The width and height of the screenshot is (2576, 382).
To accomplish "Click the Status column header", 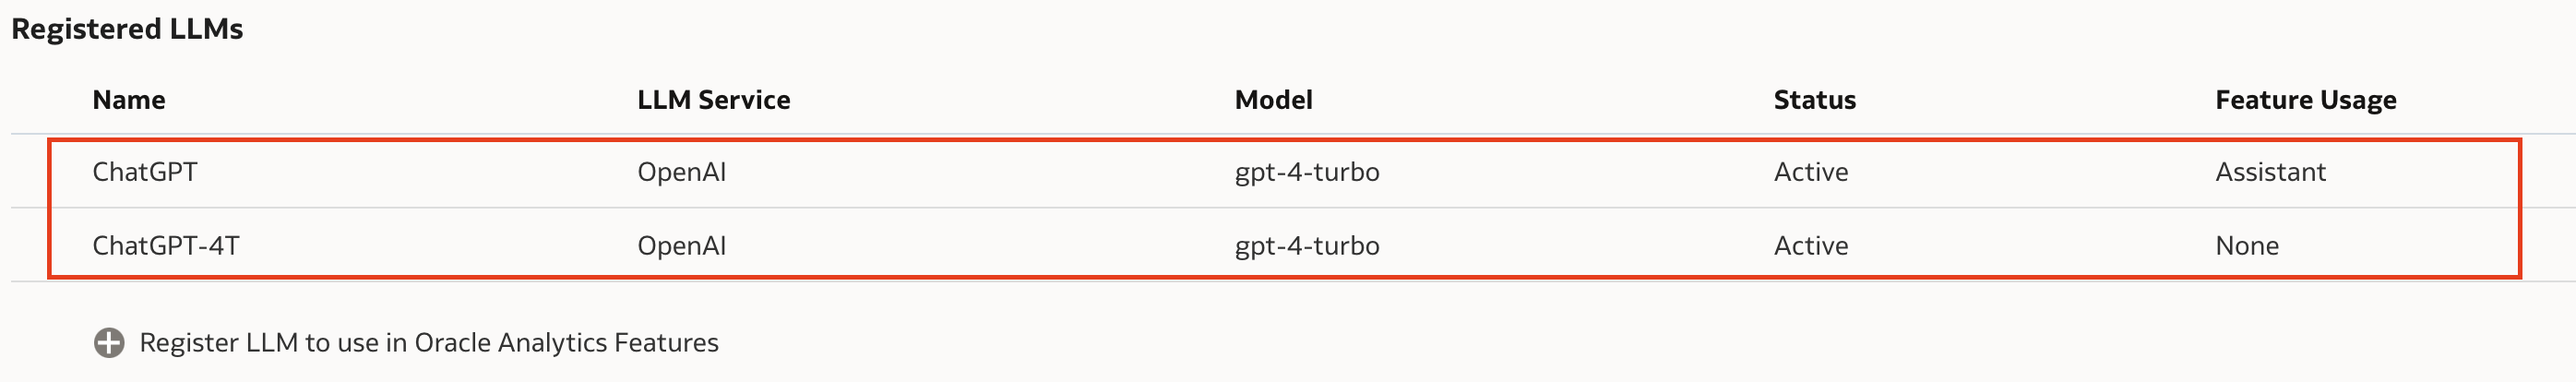I will pyautogui.click(x=1815, y=100).
